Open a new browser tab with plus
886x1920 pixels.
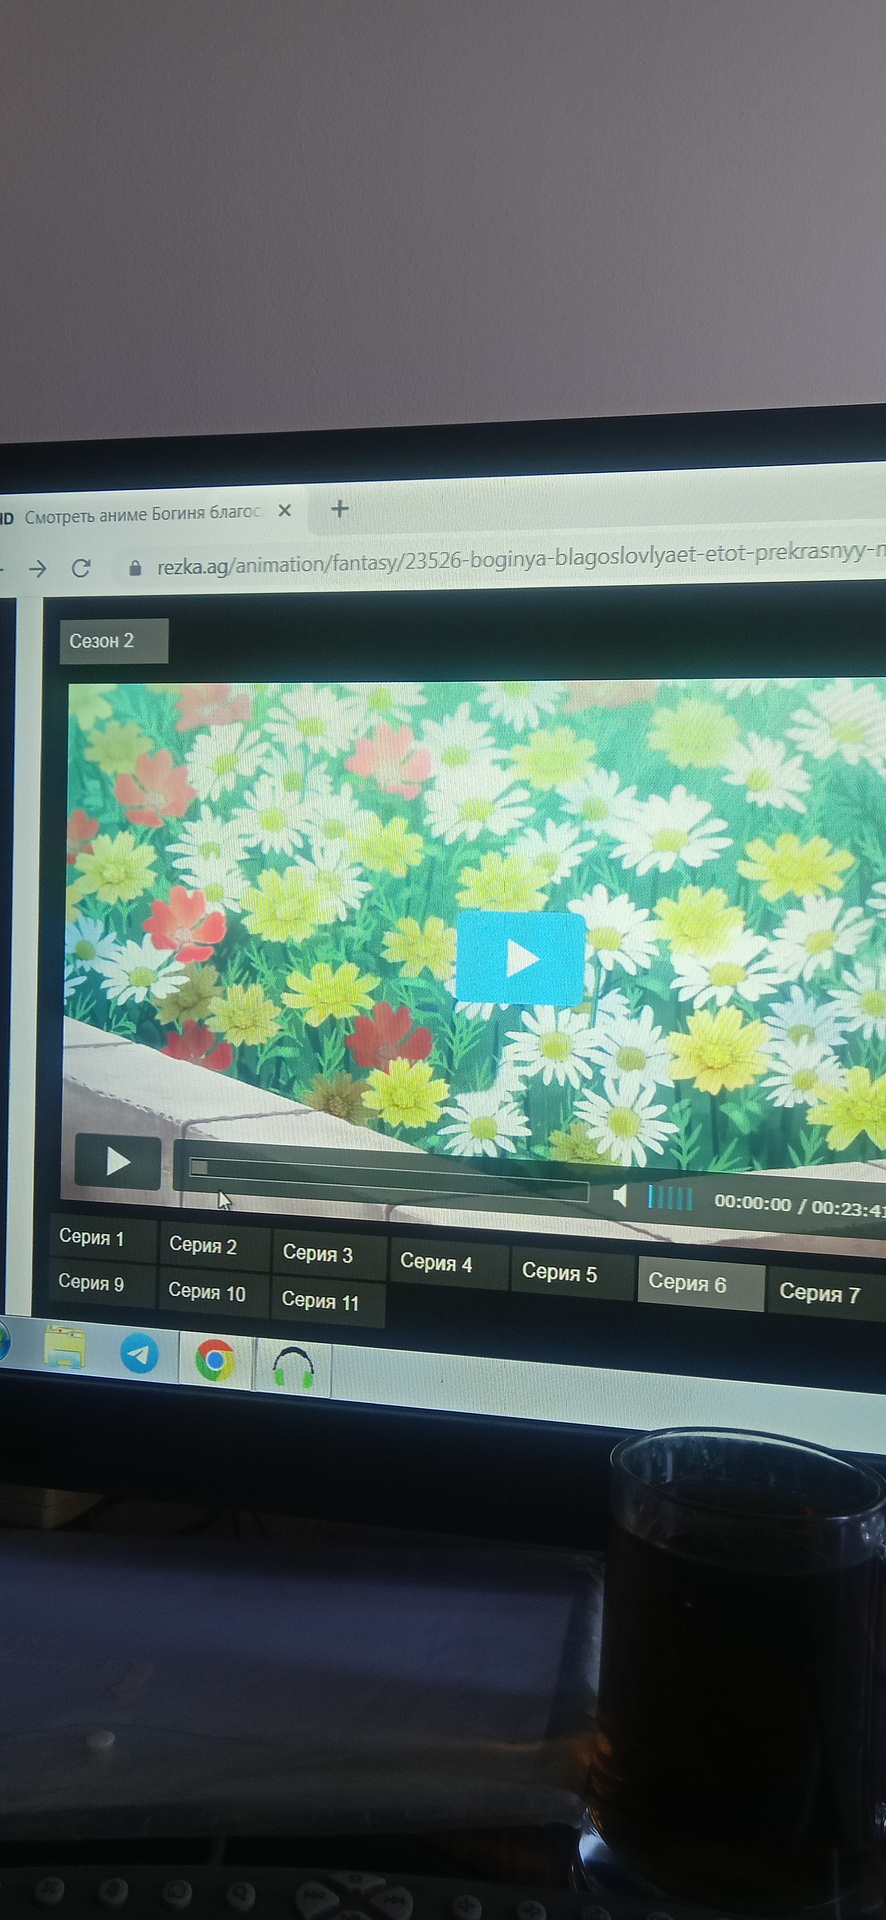tap(340, 509)
